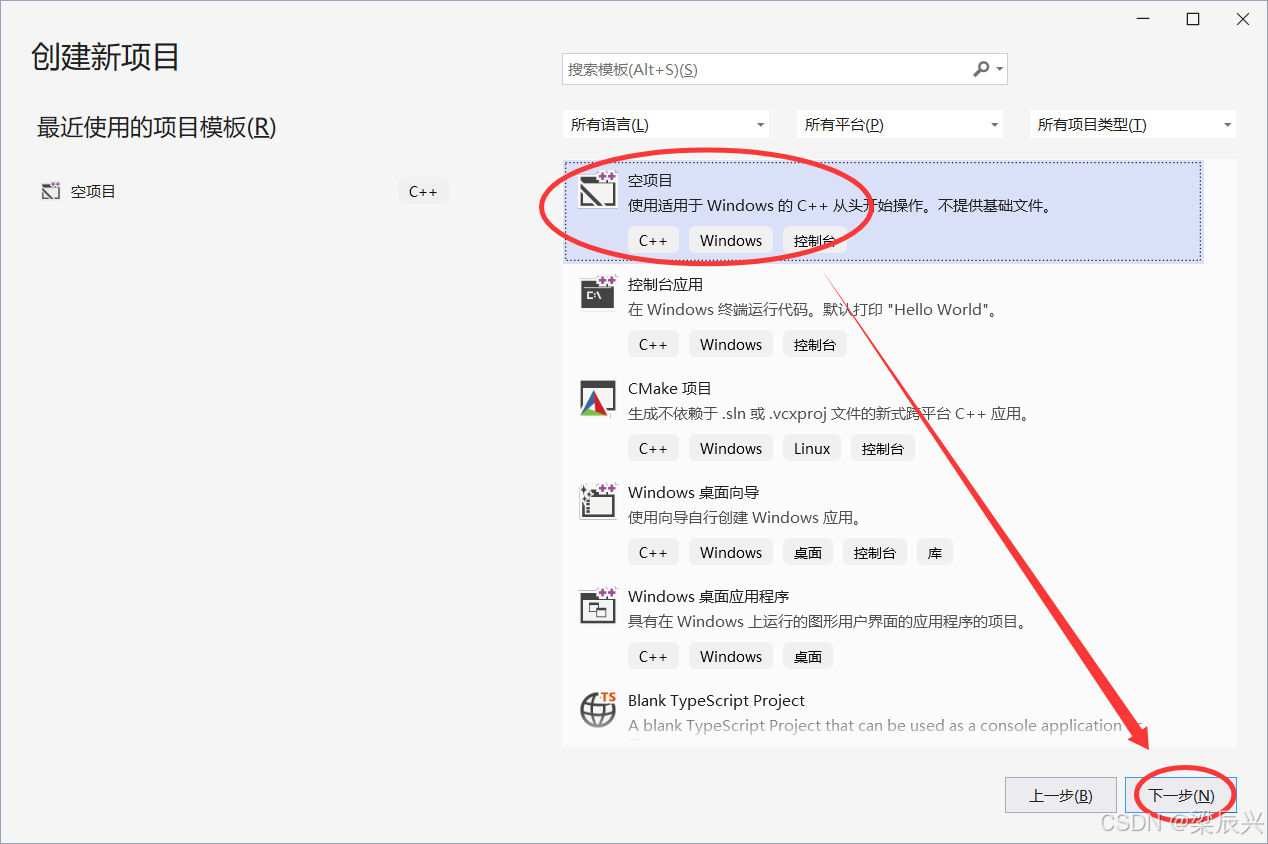Select the CMake 项目 template title
The width and height of the screenshot is (1268, 844).
(x=669, y=388)
